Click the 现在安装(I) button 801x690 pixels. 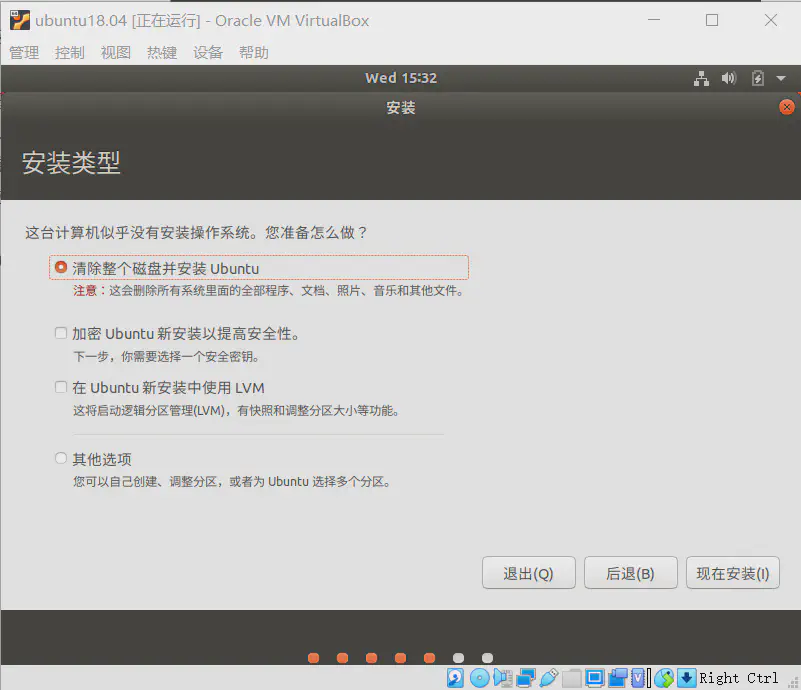pos(732,572)
